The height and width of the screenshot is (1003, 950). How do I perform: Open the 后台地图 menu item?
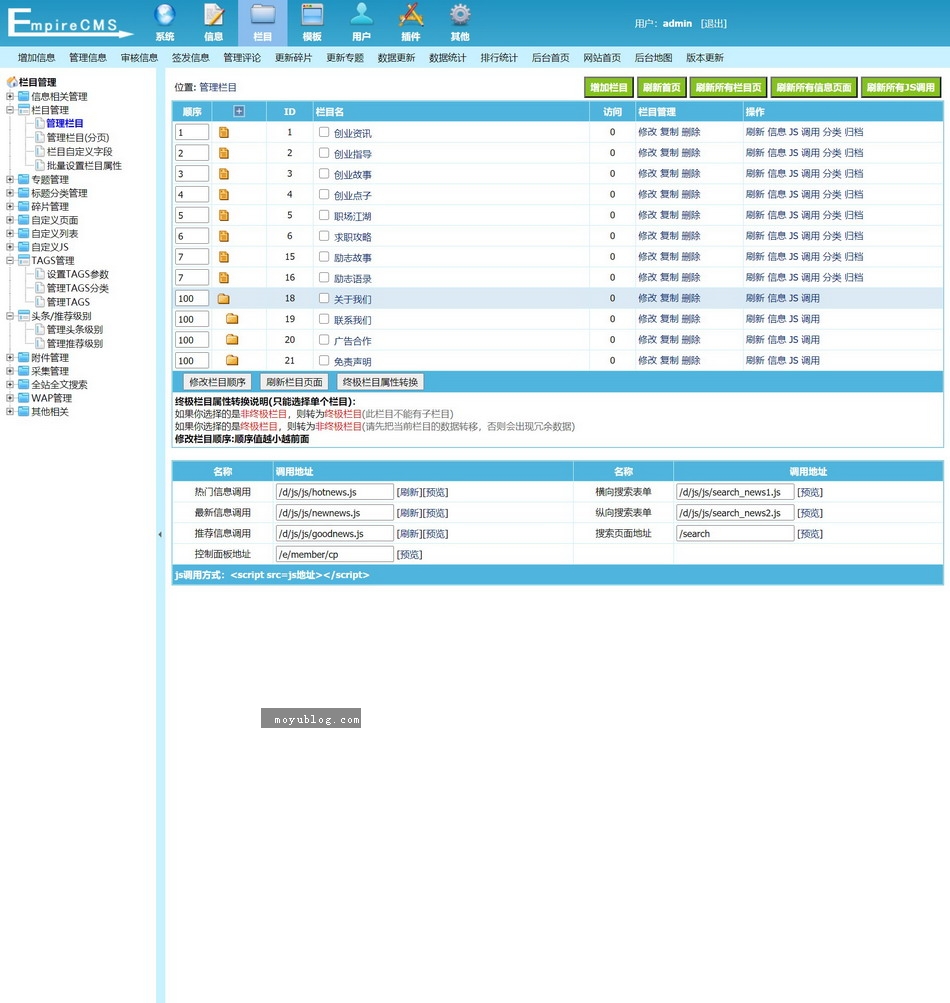point(653,58)
